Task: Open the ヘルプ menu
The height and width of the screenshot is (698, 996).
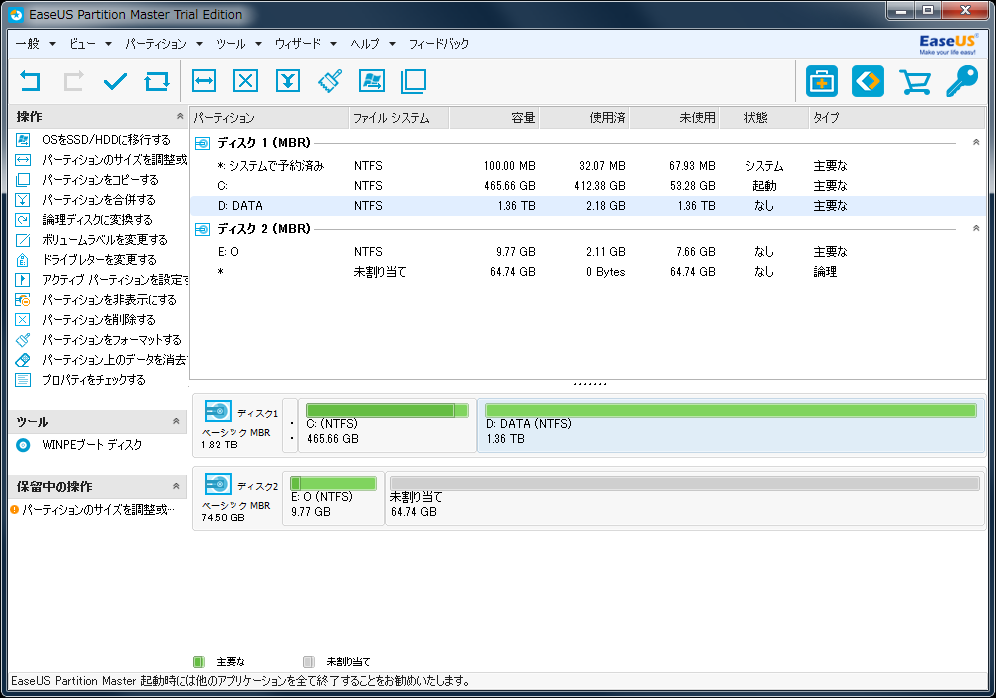Action: coord(374,44)
